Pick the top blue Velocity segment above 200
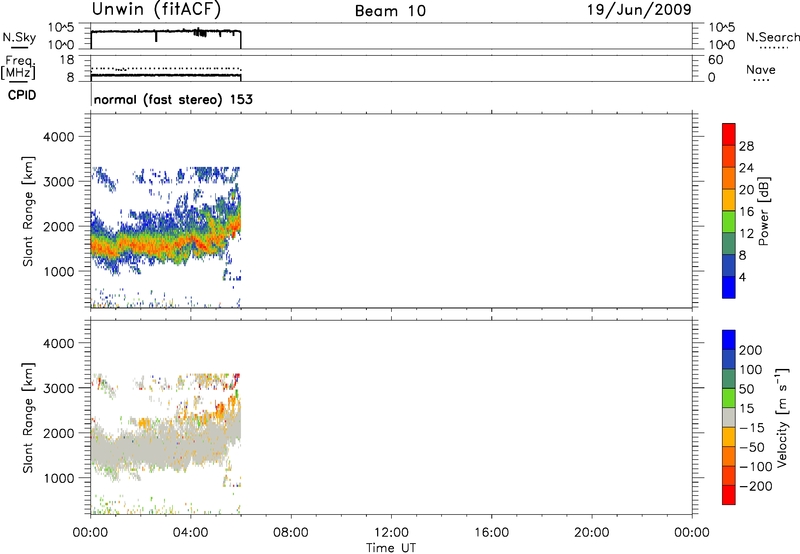Image resolution: width=800 pixels, height=554 pixels. coord(729,340)
